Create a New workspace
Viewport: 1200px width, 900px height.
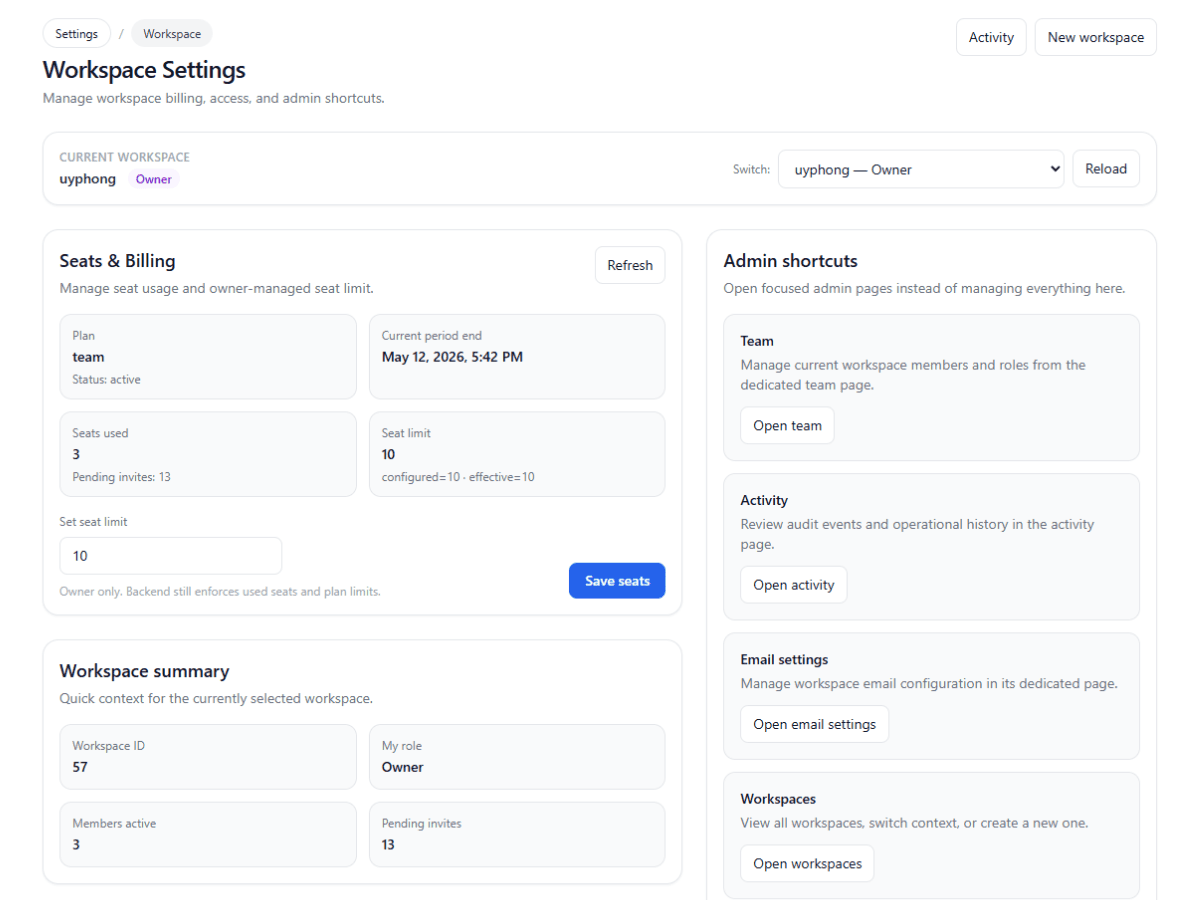[x=1095, y=37]
